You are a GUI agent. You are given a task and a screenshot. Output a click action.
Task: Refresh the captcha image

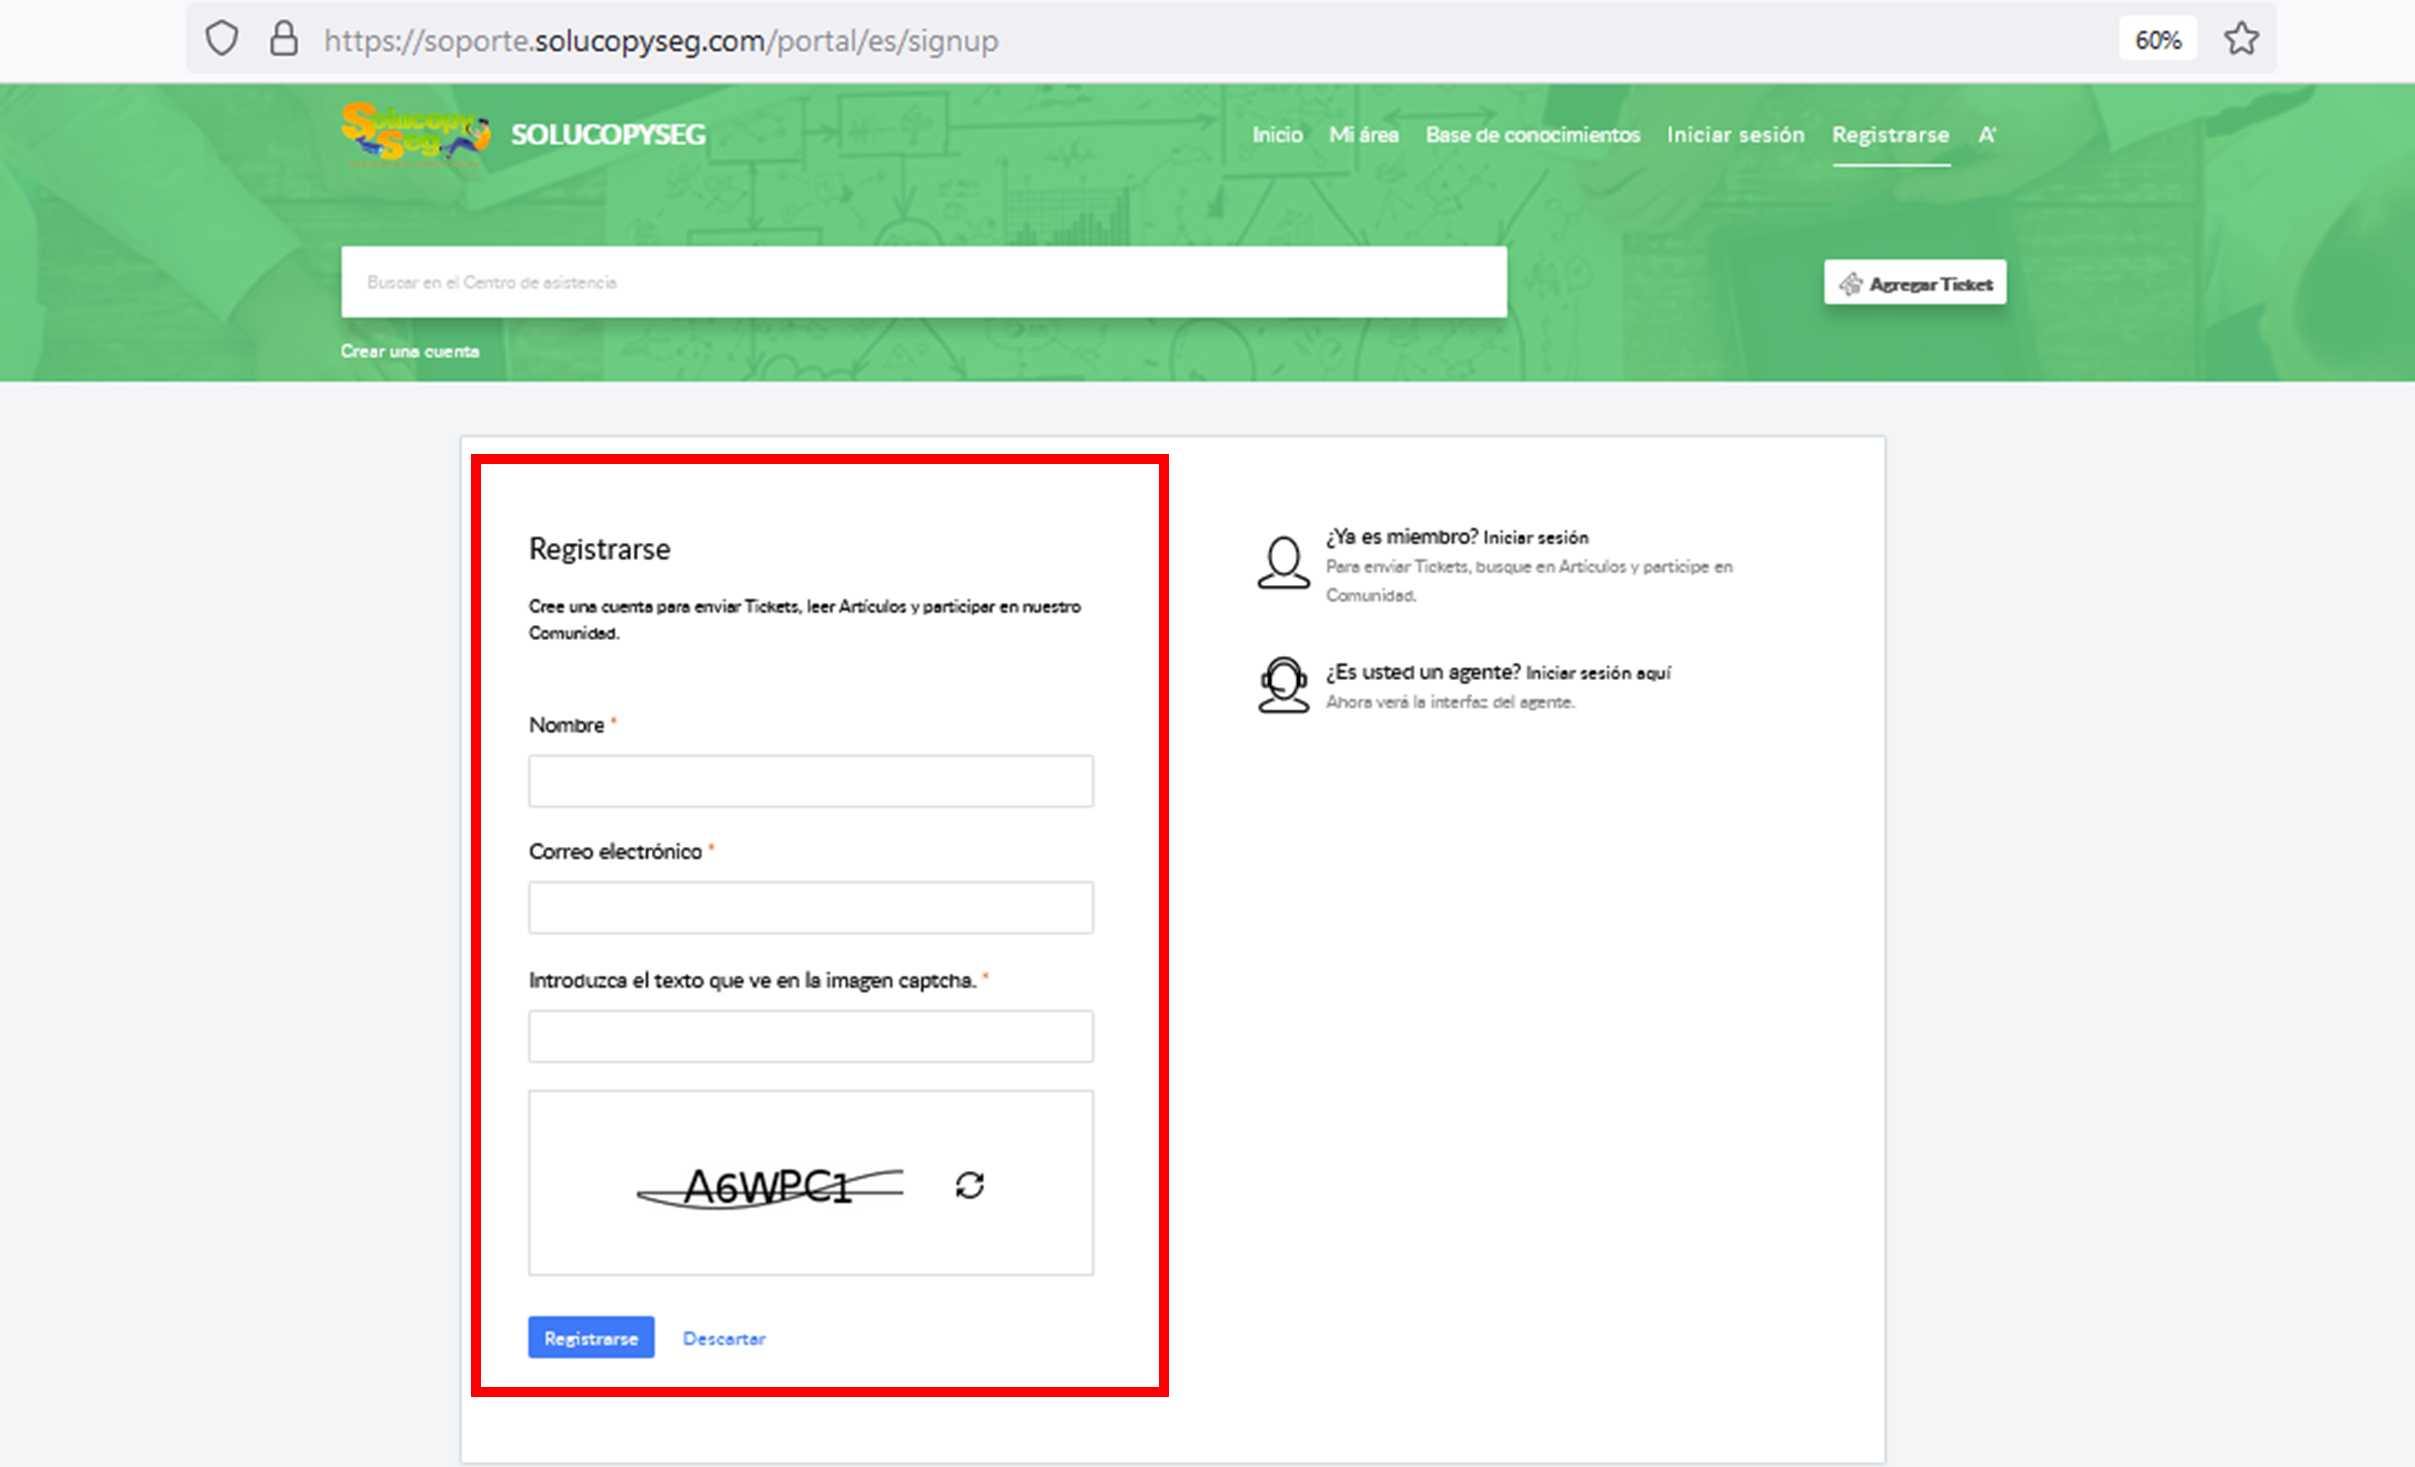click(969, 1185)
